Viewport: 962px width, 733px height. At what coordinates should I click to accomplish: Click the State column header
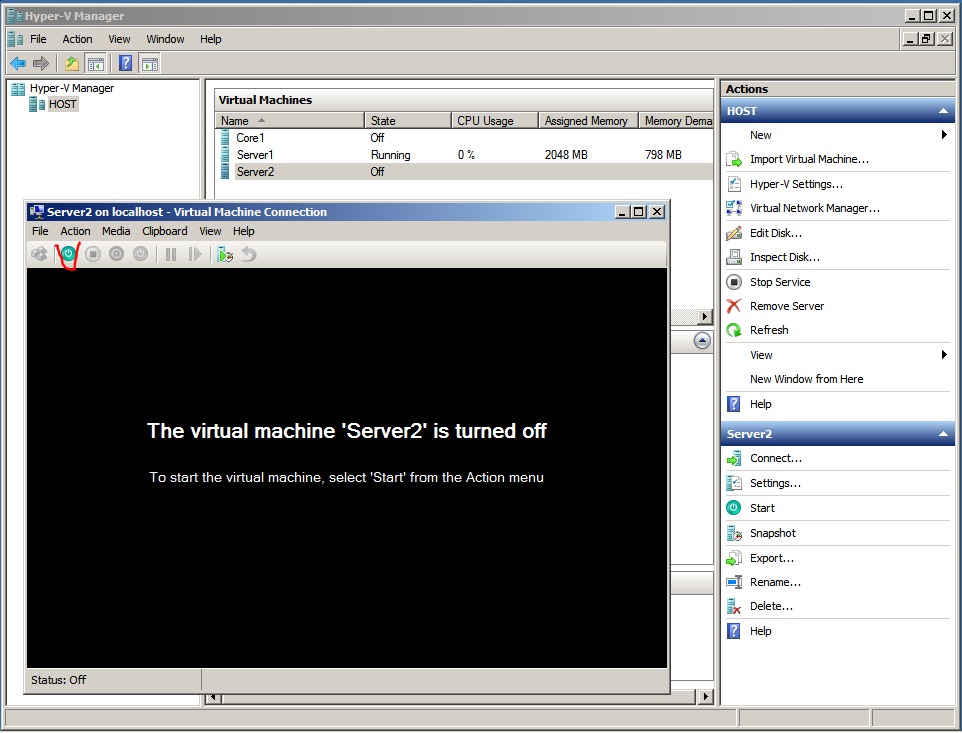(408, 121)
